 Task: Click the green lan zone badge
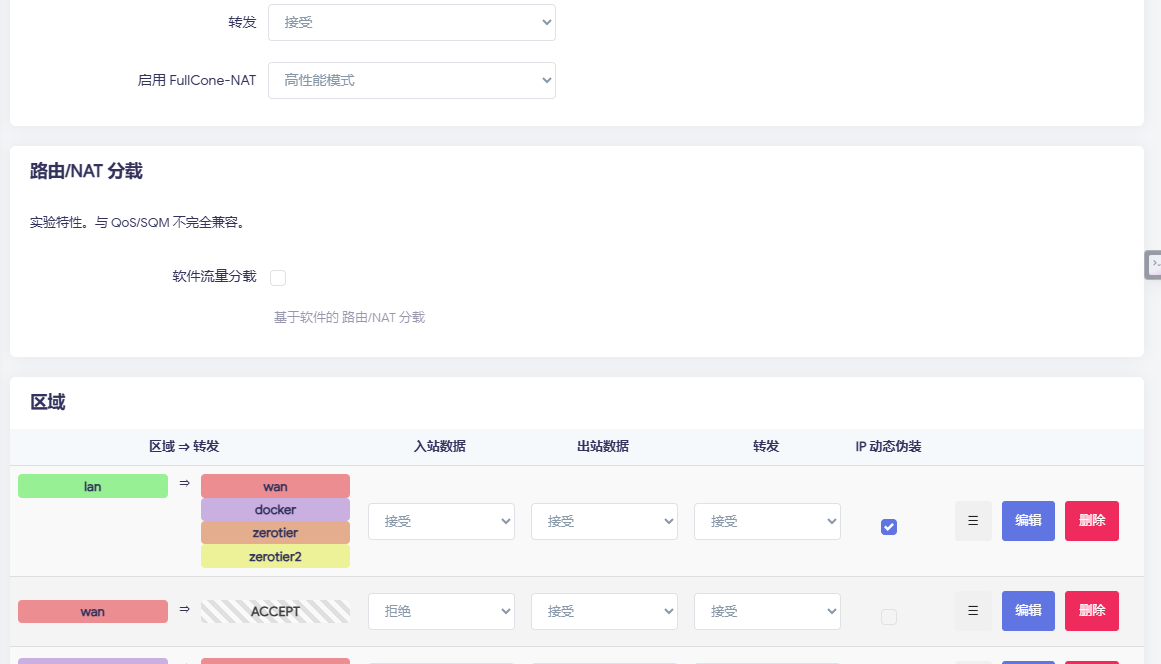coord(93,486)
